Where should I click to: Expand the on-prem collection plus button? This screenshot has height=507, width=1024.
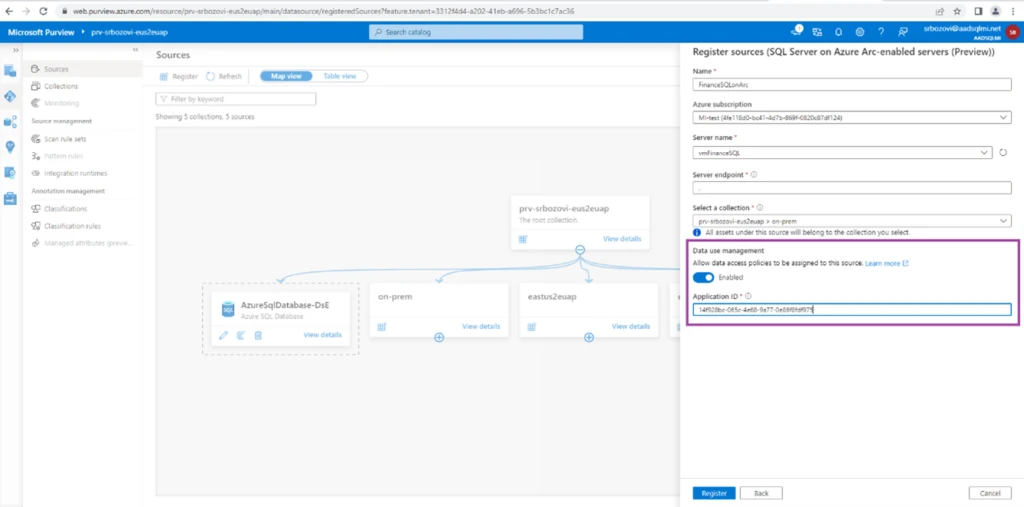point(440,338)
